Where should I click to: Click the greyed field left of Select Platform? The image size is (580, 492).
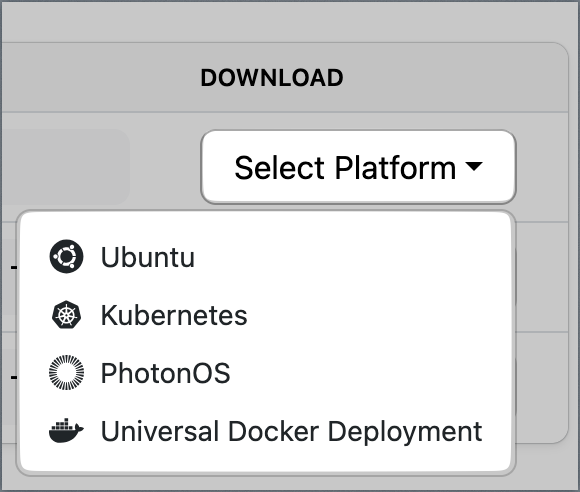tap(65, 167)
